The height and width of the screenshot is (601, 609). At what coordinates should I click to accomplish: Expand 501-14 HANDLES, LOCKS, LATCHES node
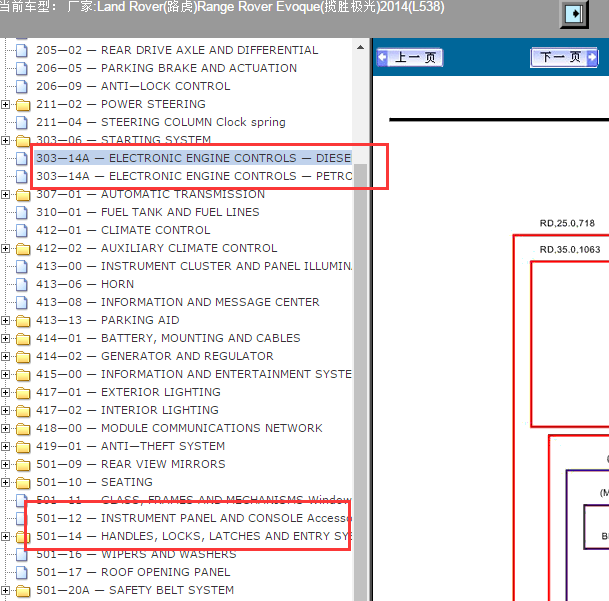5,536
